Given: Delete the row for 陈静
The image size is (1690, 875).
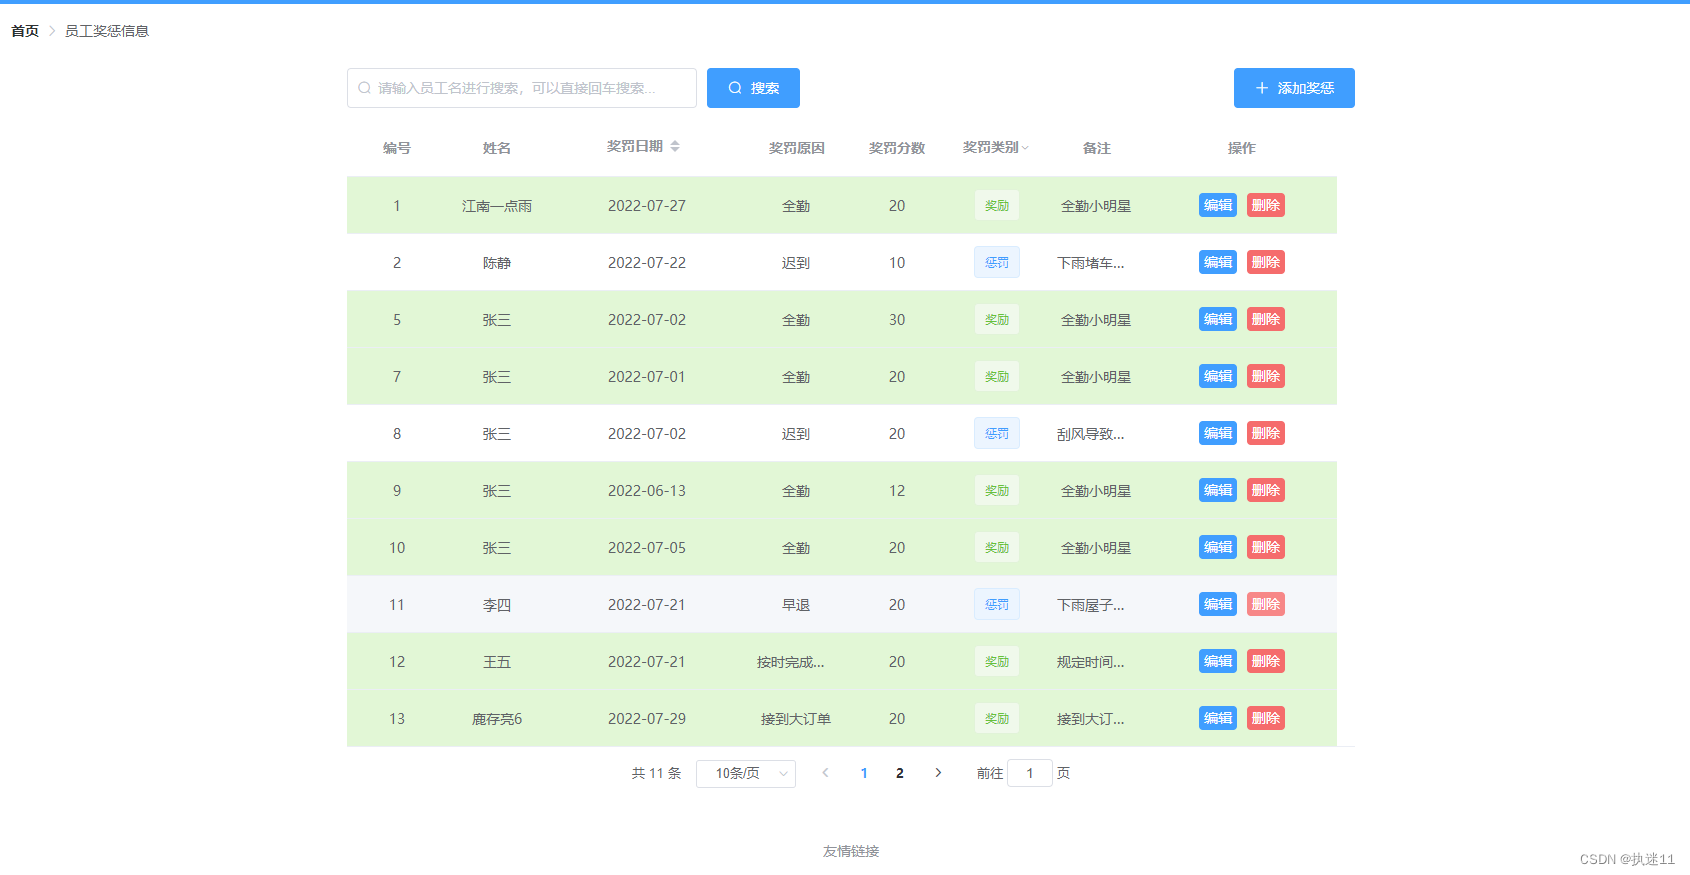Looking at the screenshot, I should pos(1266,262).
